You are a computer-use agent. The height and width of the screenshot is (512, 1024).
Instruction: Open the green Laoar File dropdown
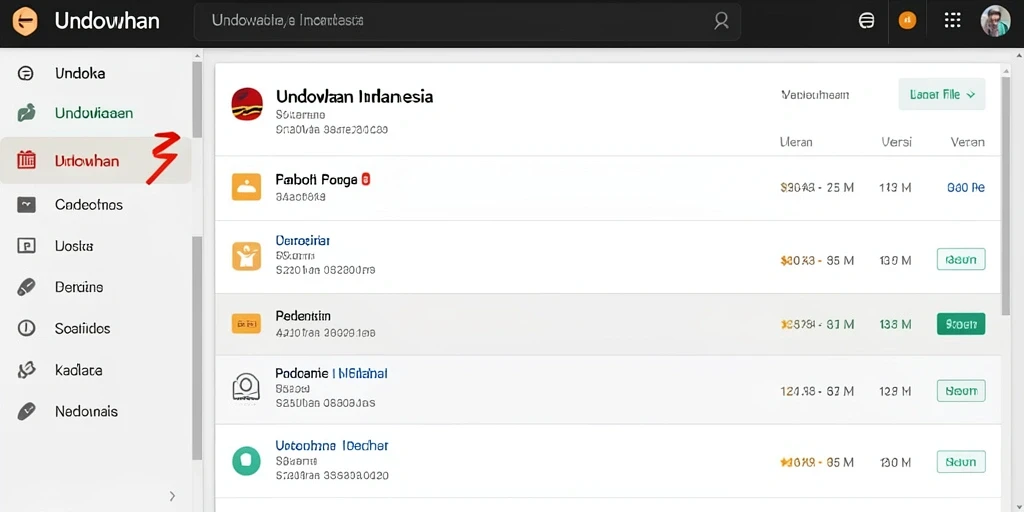[x=942, y=95]
